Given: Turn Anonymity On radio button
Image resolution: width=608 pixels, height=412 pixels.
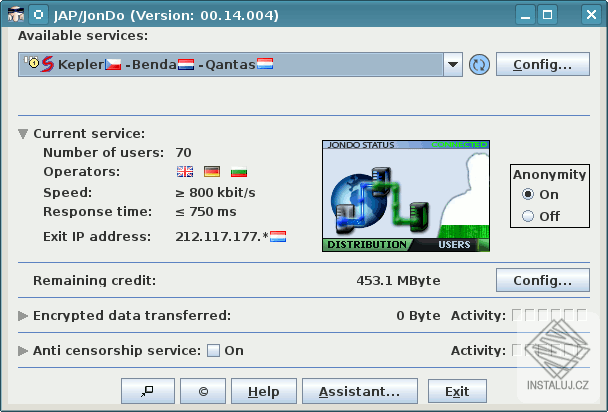Looking at the screenshot, I should [528, 194].
